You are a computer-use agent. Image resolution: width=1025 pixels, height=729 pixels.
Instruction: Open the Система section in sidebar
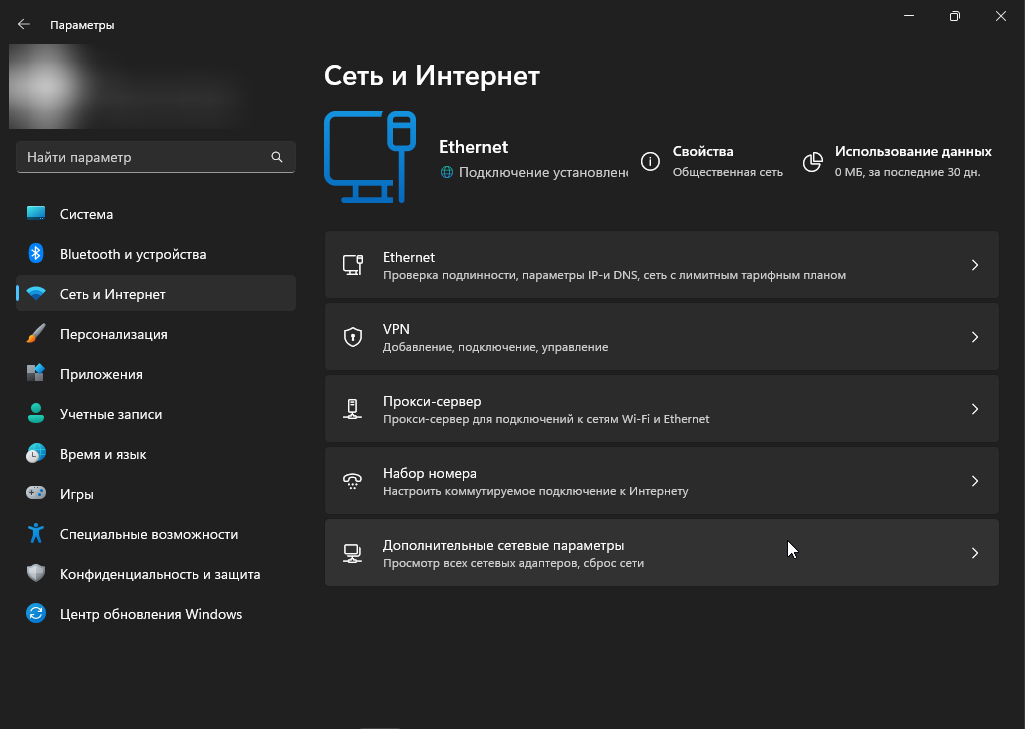(x=86, y=214)
